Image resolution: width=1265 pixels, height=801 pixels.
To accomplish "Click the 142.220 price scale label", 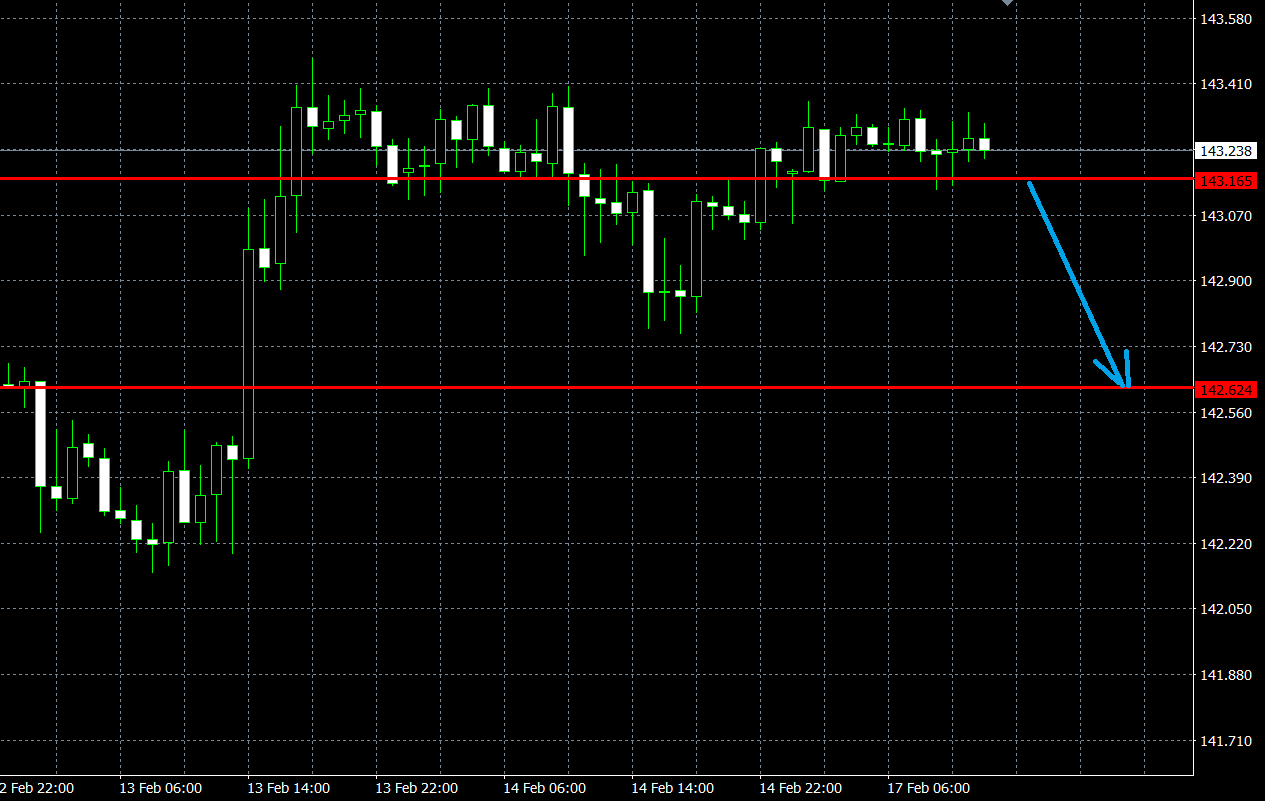I will pyautogui.click(x=1226, y=544).
